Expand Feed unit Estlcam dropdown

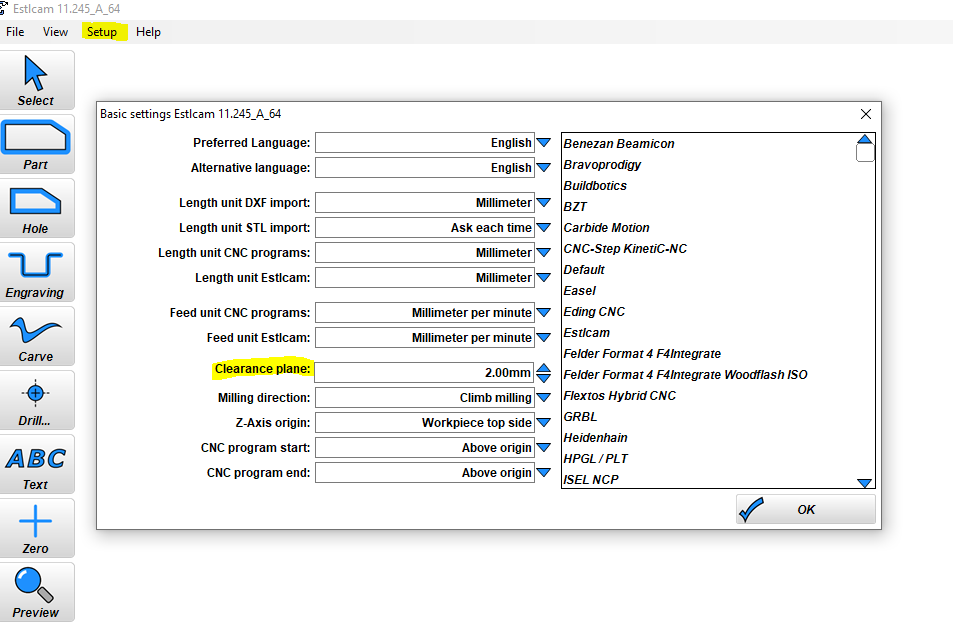click(544, 338)
